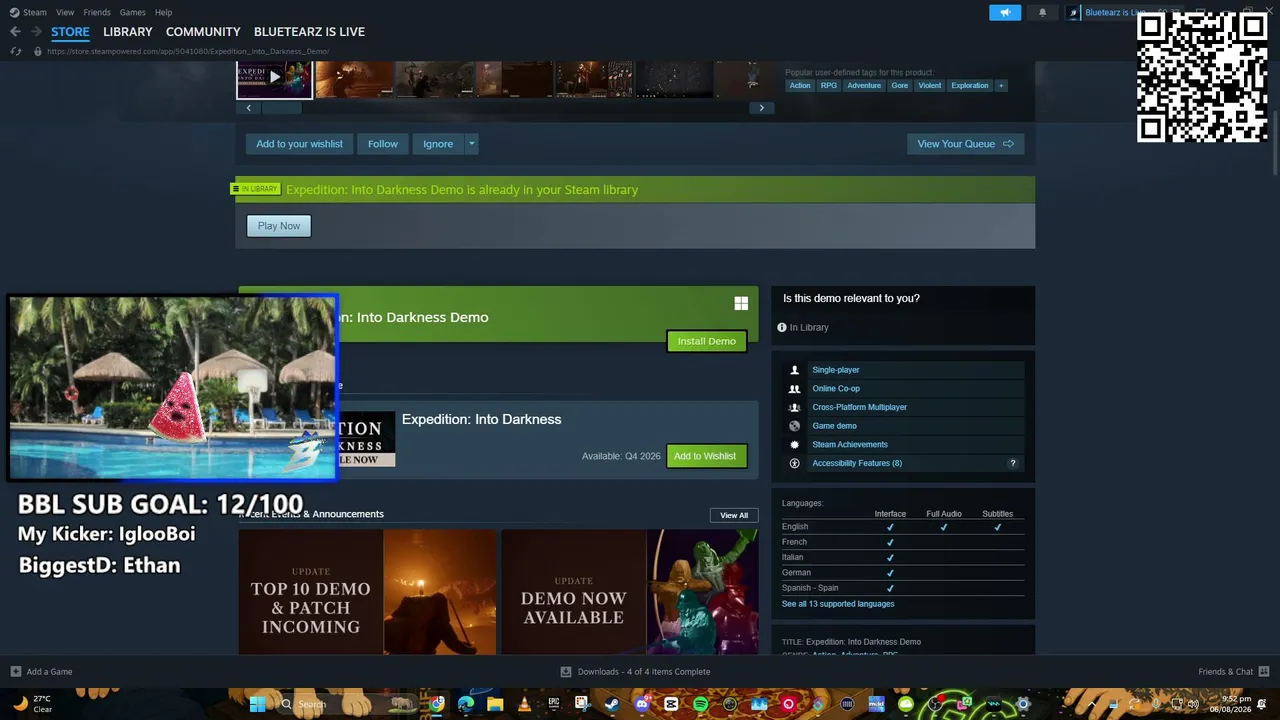This screenshot has width=1280, height=720.
Task: Launch VLC media player from taskbar
Action: pyautogui.click(x=524, y=705)
